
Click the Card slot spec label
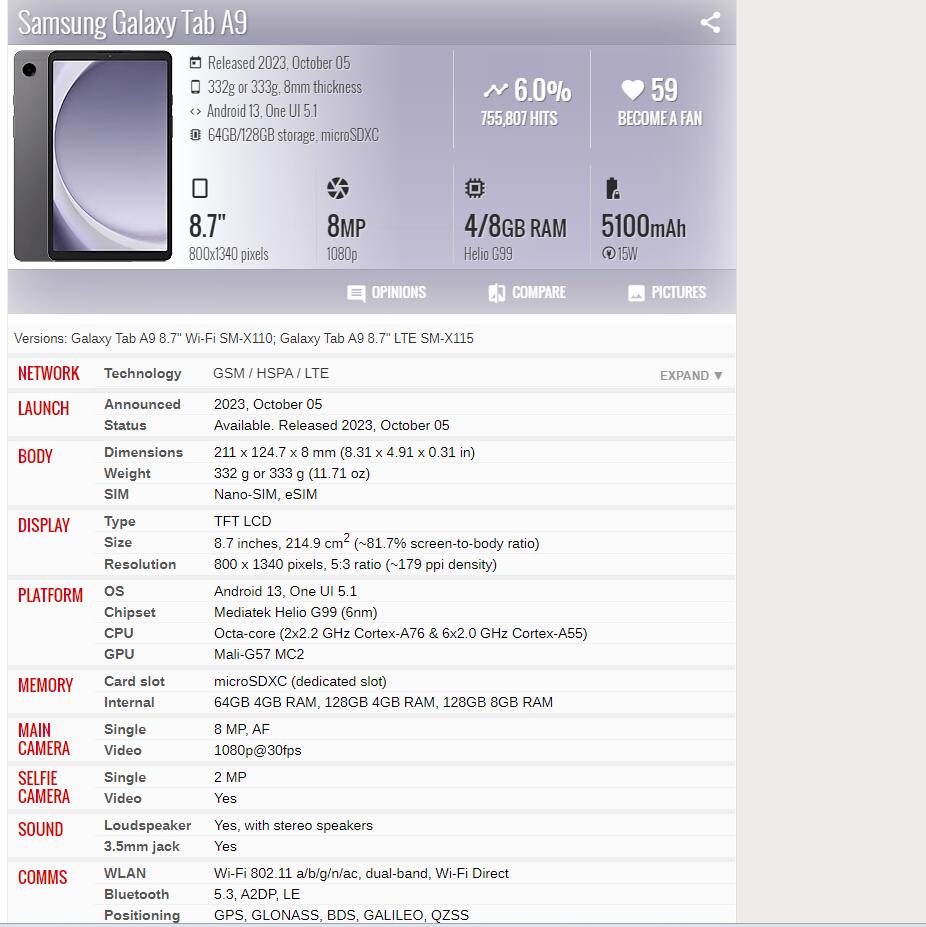[134, 682]
